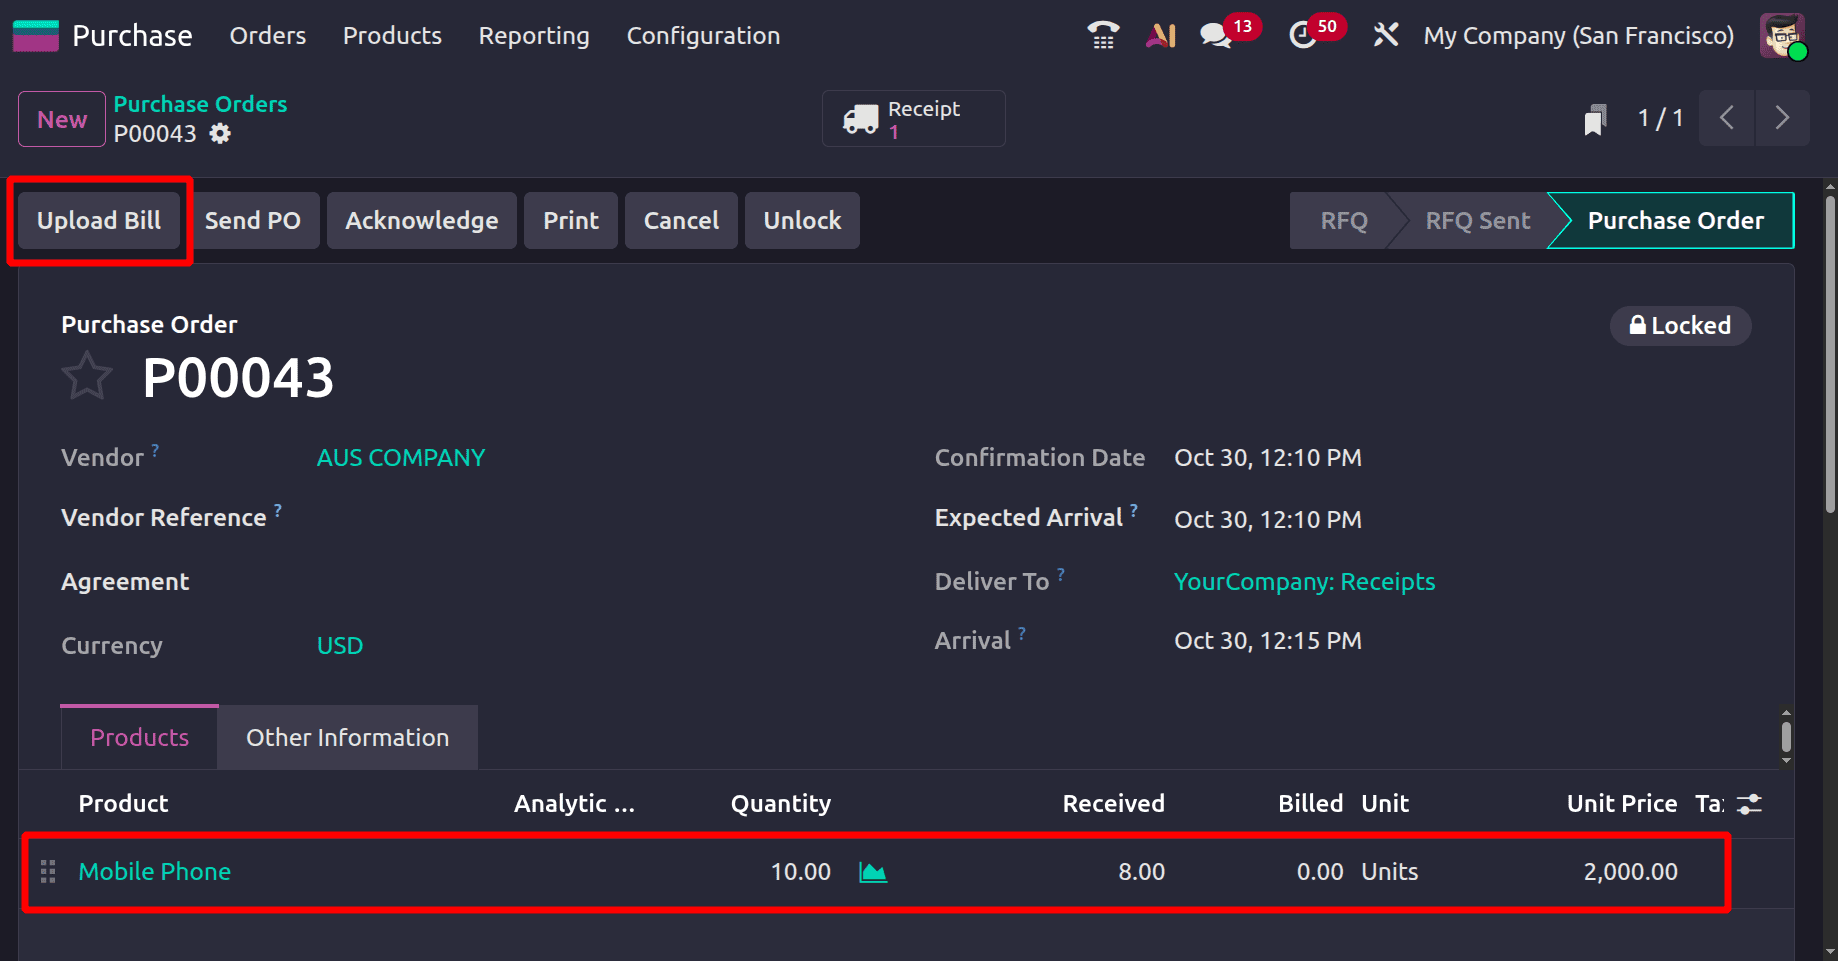Viewport: 1838px width, 961px height.
Task: Open the Reporting menu
Action: pos(533,35)
